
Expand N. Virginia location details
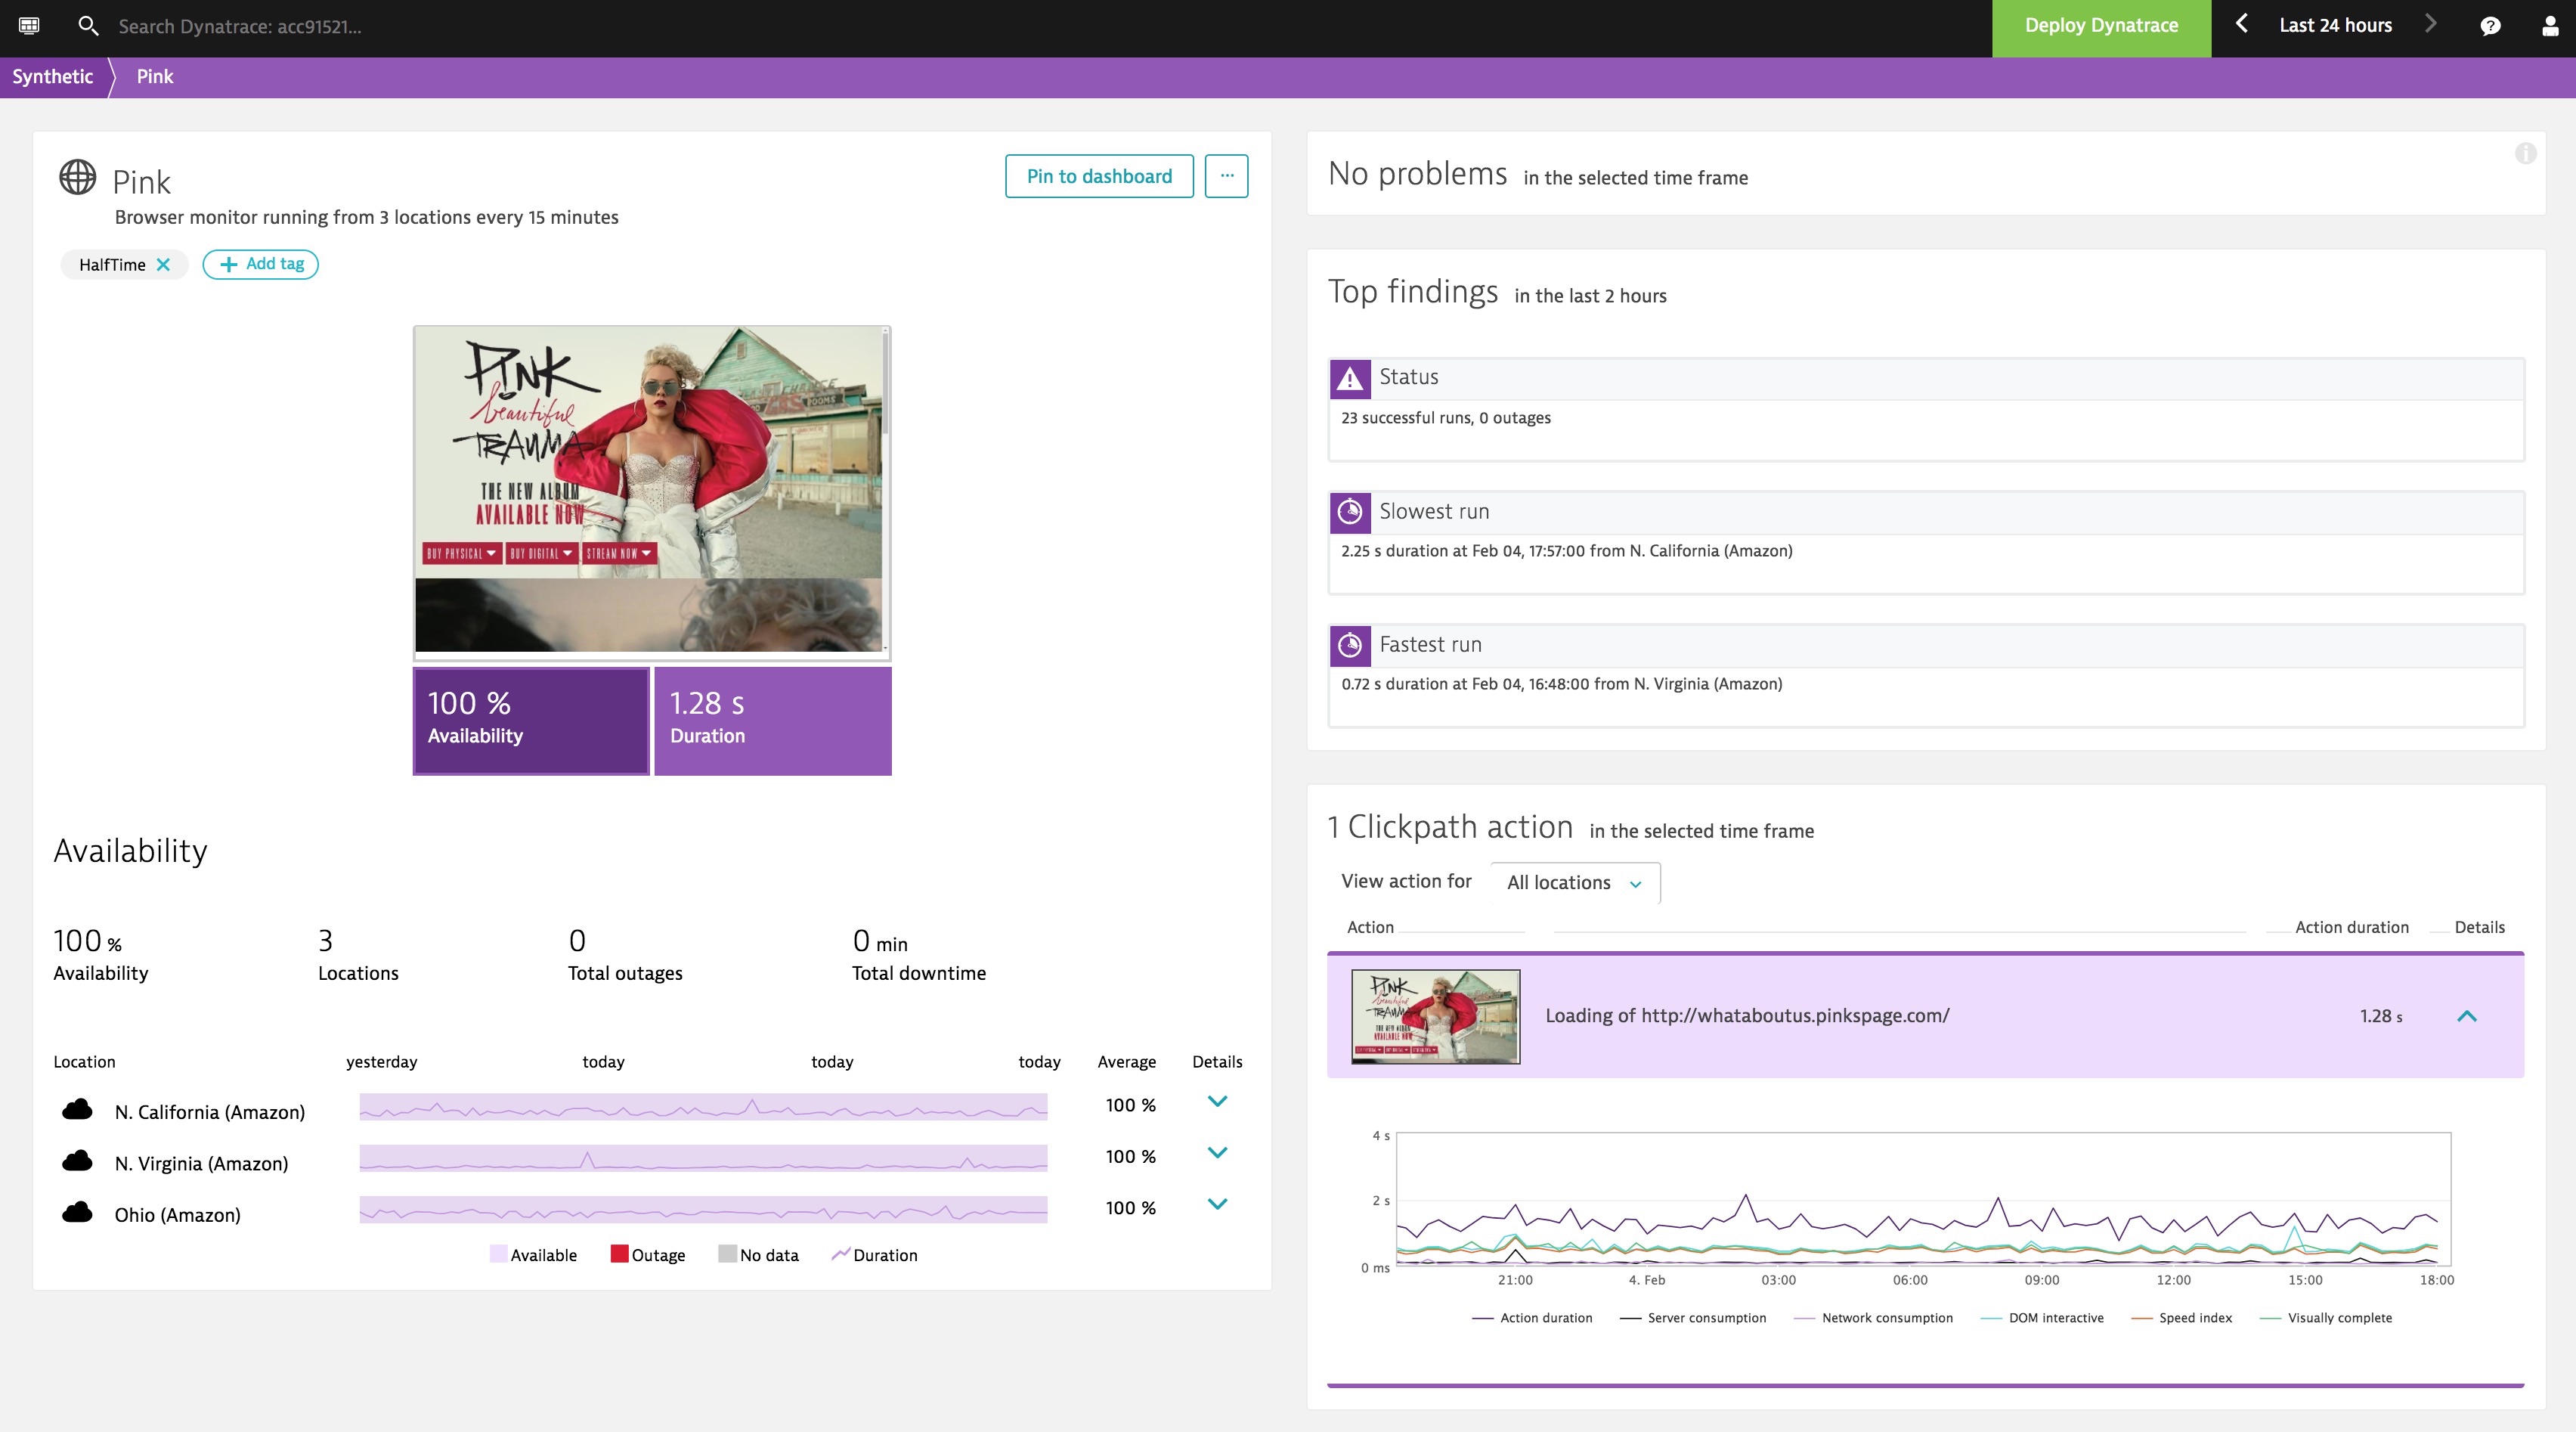point(1217,1153)
